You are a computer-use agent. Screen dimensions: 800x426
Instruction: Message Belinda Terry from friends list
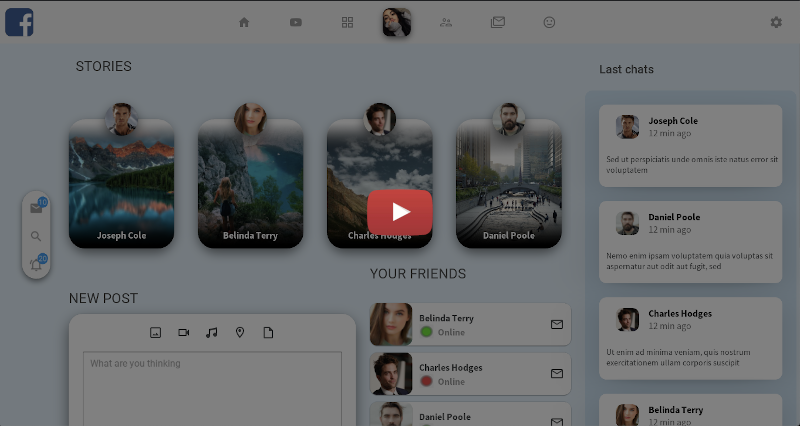(557, 324)
